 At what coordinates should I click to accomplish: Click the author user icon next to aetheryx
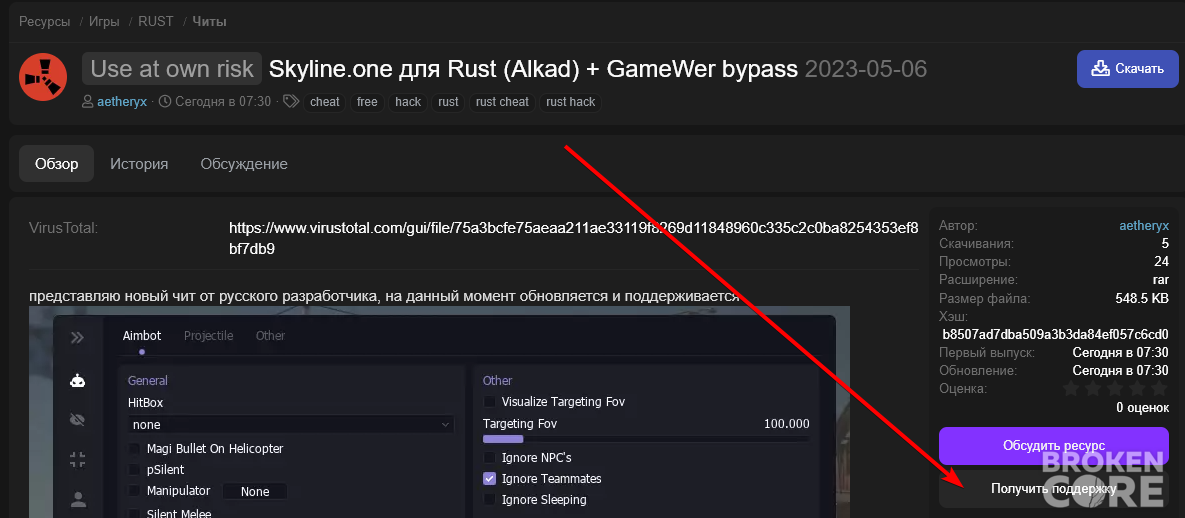88,102
